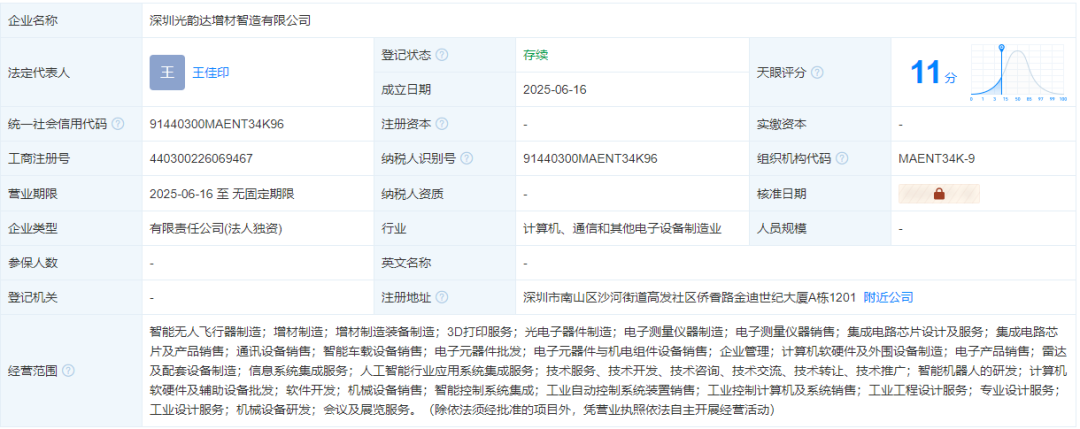Open the 王 avatar of the legal representative
This screenshot has height=429, width=1080.
pyautogui.click(x=167, y=72)
